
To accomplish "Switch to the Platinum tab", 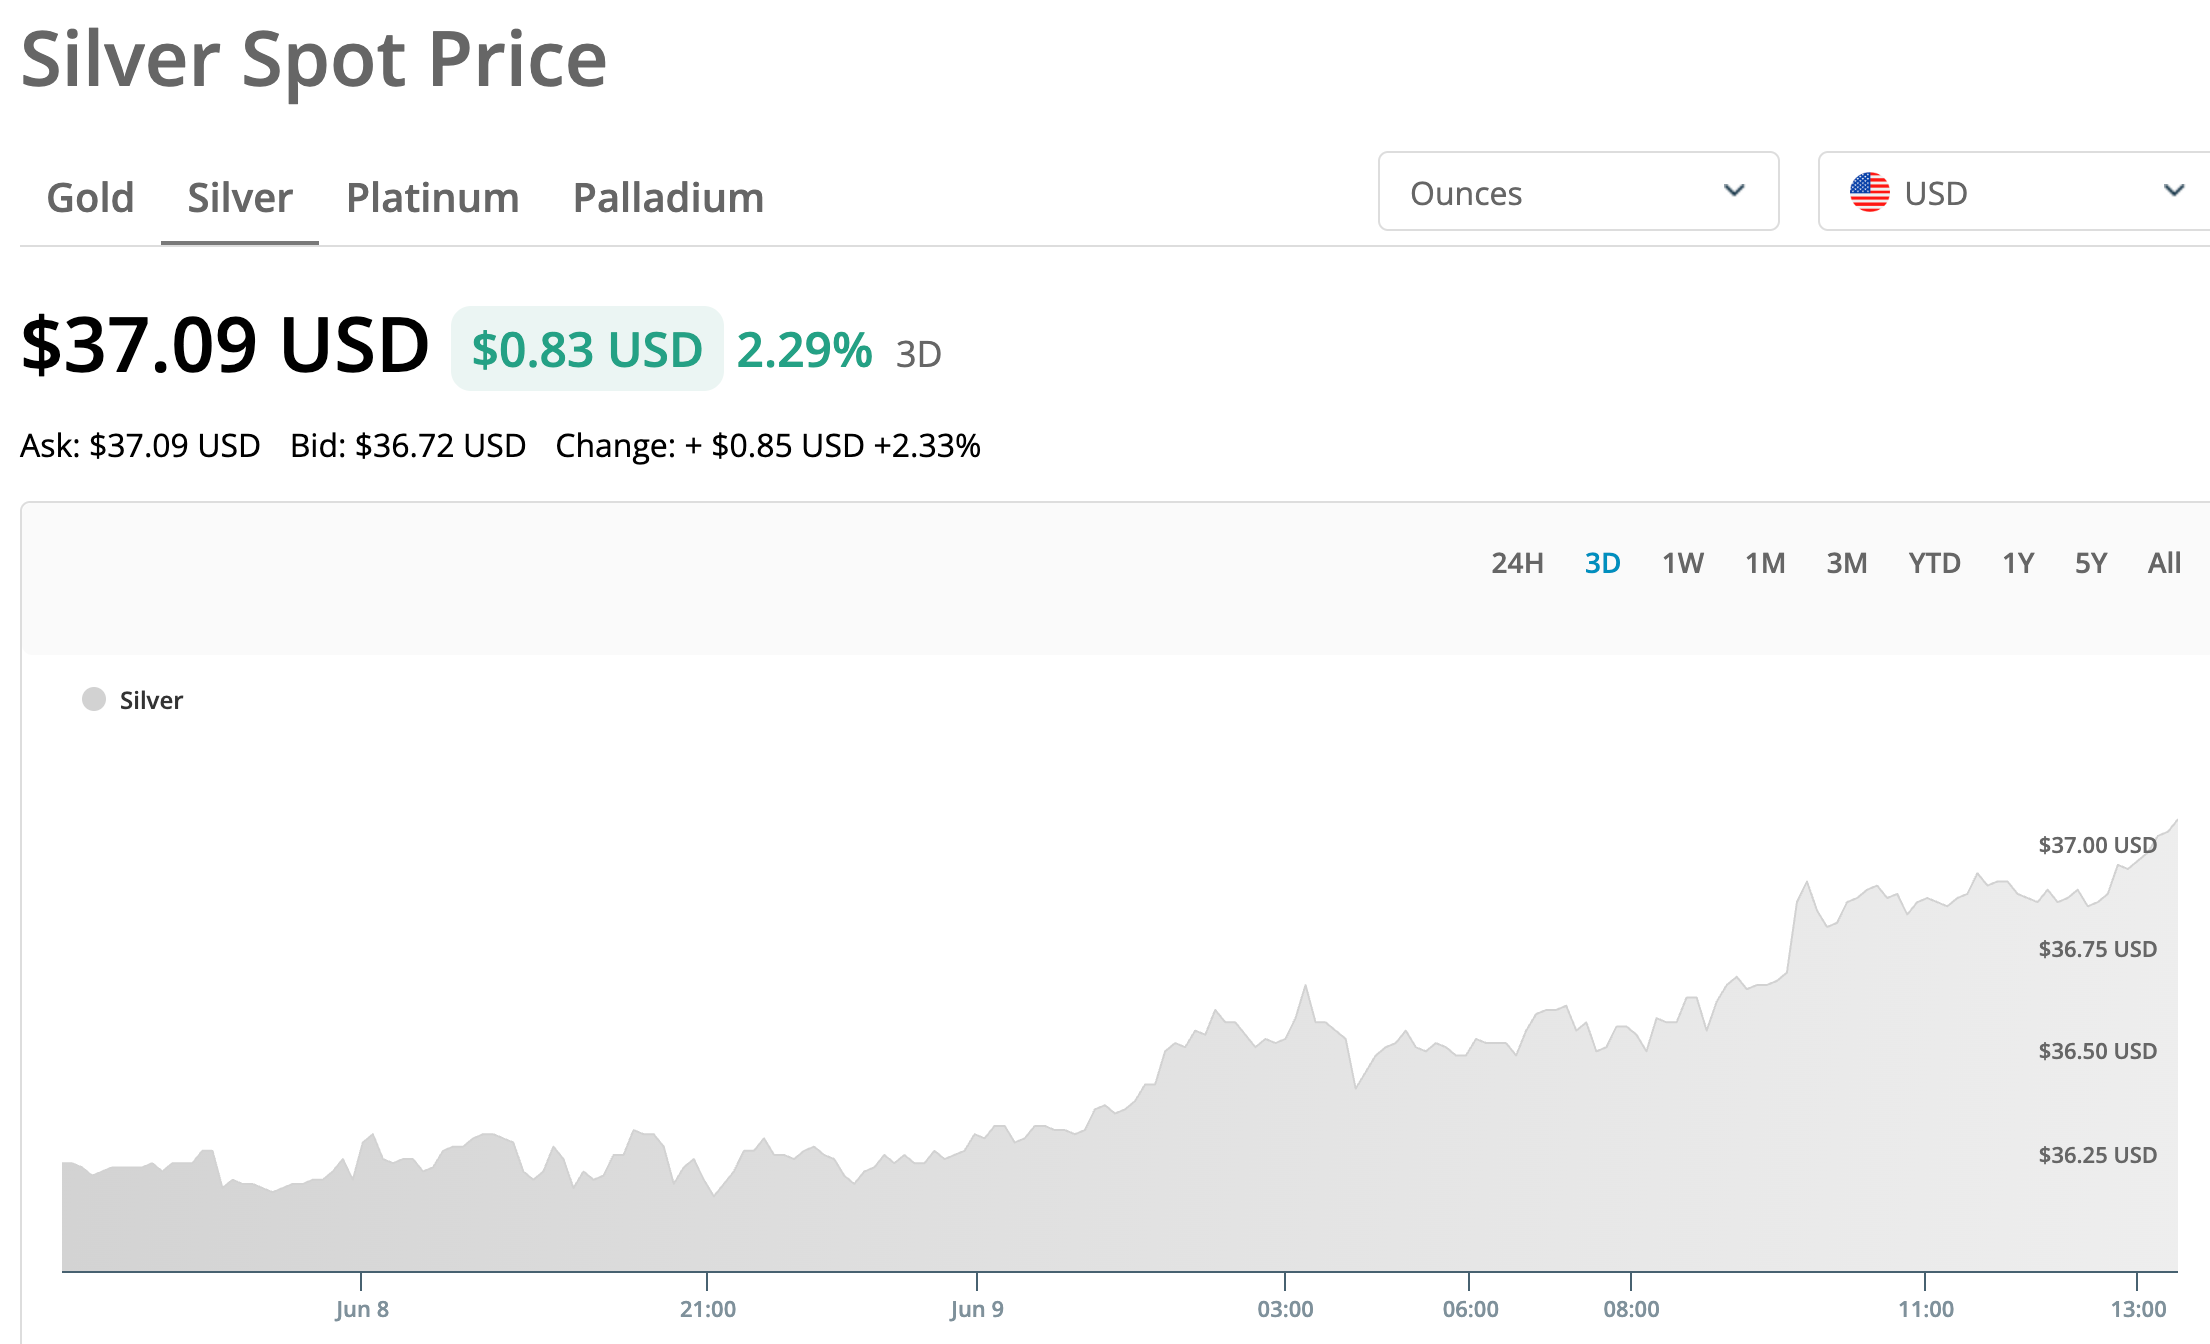I will (x=432, y=197).
